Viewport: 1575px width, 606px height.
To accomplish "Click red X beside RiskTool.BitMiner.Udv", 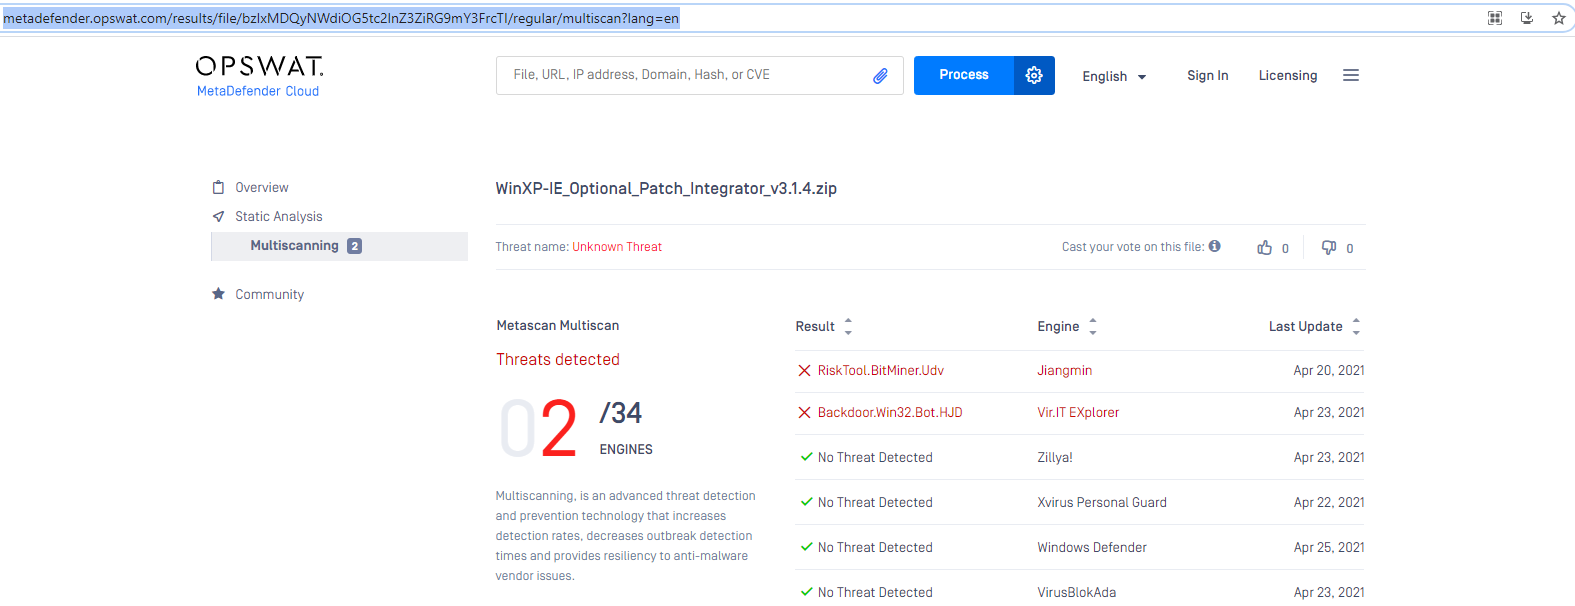I will (x=804, y=371).
